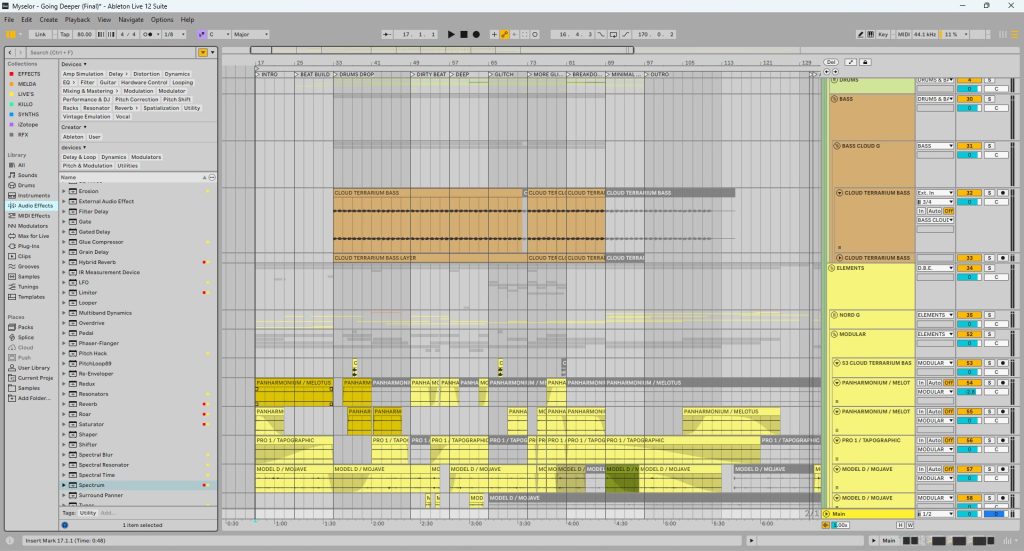Select the EFFECTS collection

click(x=29, y=74)
